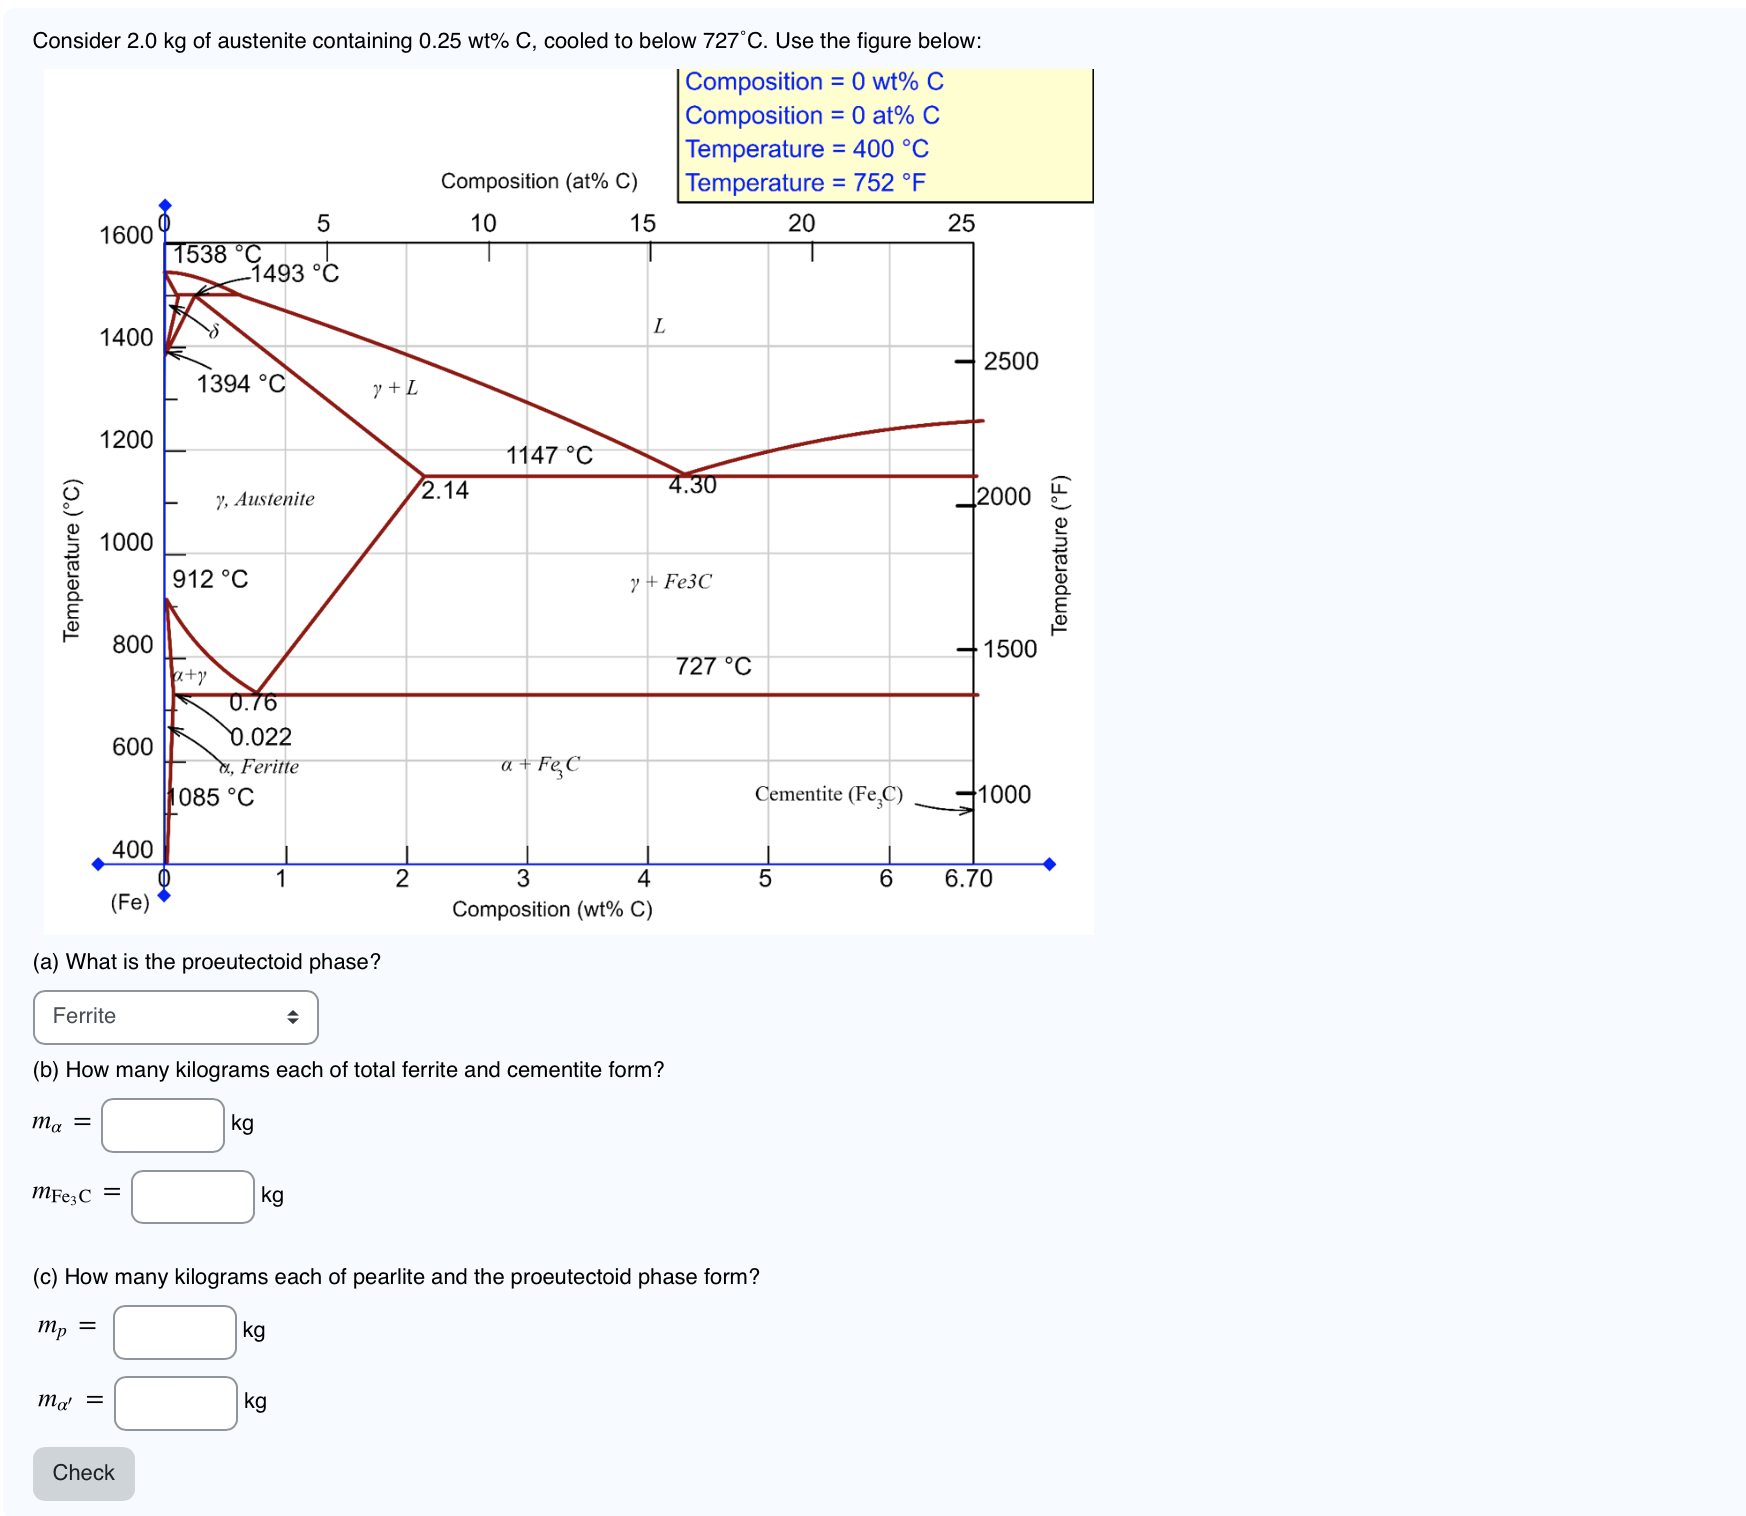Click the 727 °C eutectoid temperature label
Viewport: 1746px width, 1516px height.
(713, 666)
